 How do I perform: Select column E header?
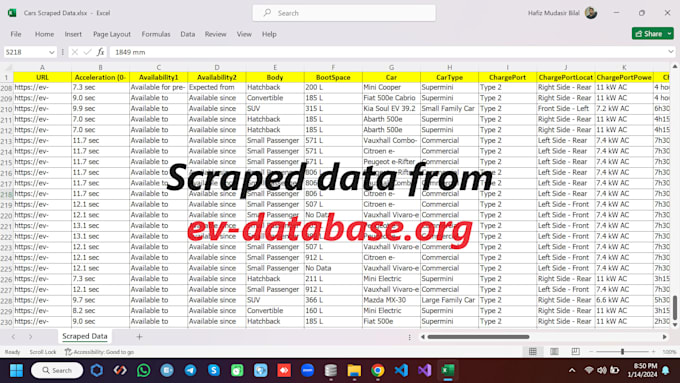pos(275,67)
